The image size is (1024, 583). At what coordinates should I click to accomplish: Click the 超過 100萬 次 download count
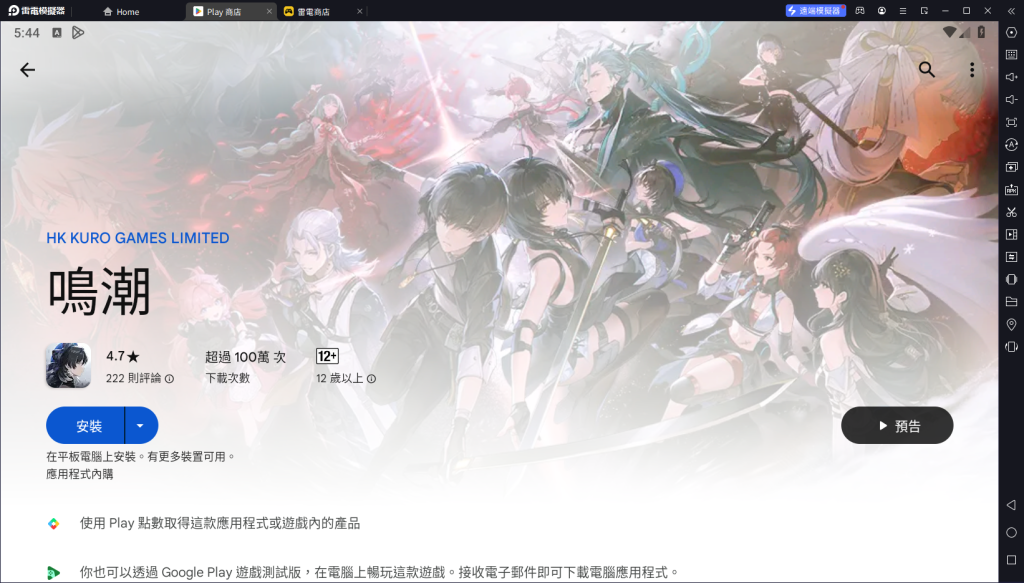(246, 357)
